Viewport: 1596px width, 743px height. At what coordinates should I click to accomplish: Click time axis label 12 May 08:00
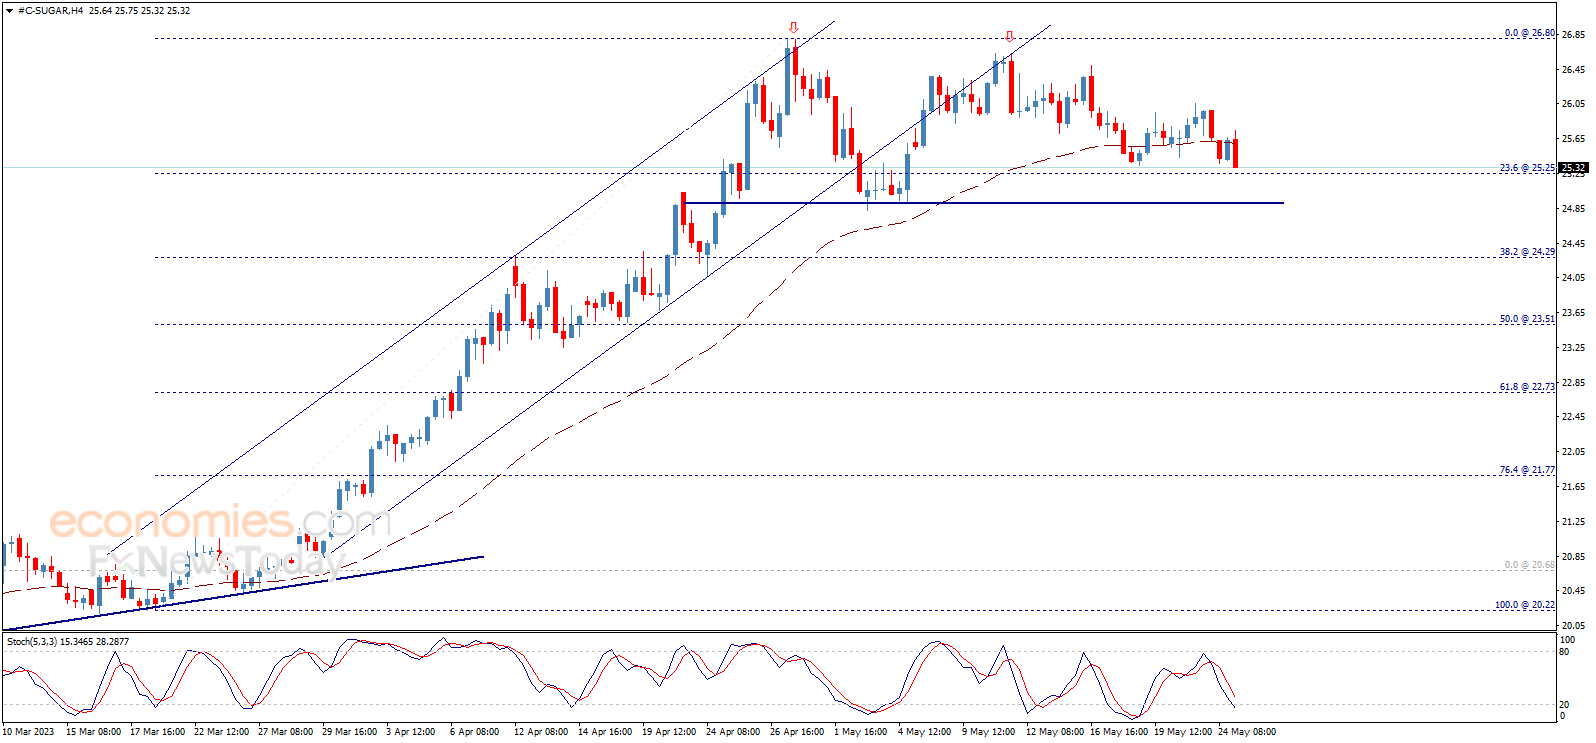(1054, 732)
